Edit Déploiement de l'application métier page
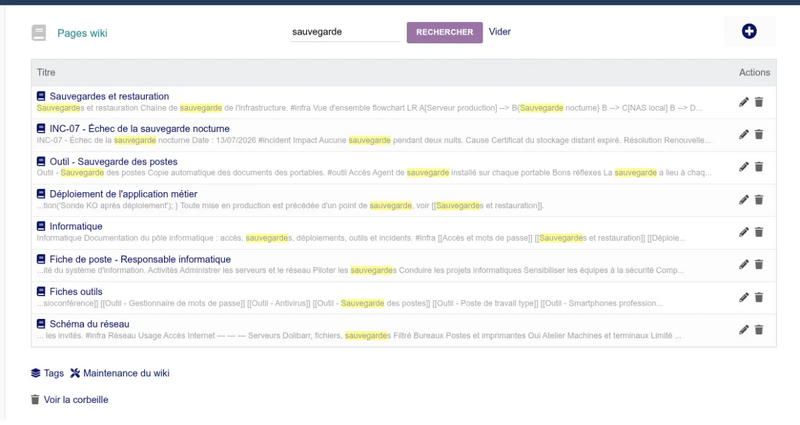The width and height of the screenshot is (800, 425). click(744, 199)
